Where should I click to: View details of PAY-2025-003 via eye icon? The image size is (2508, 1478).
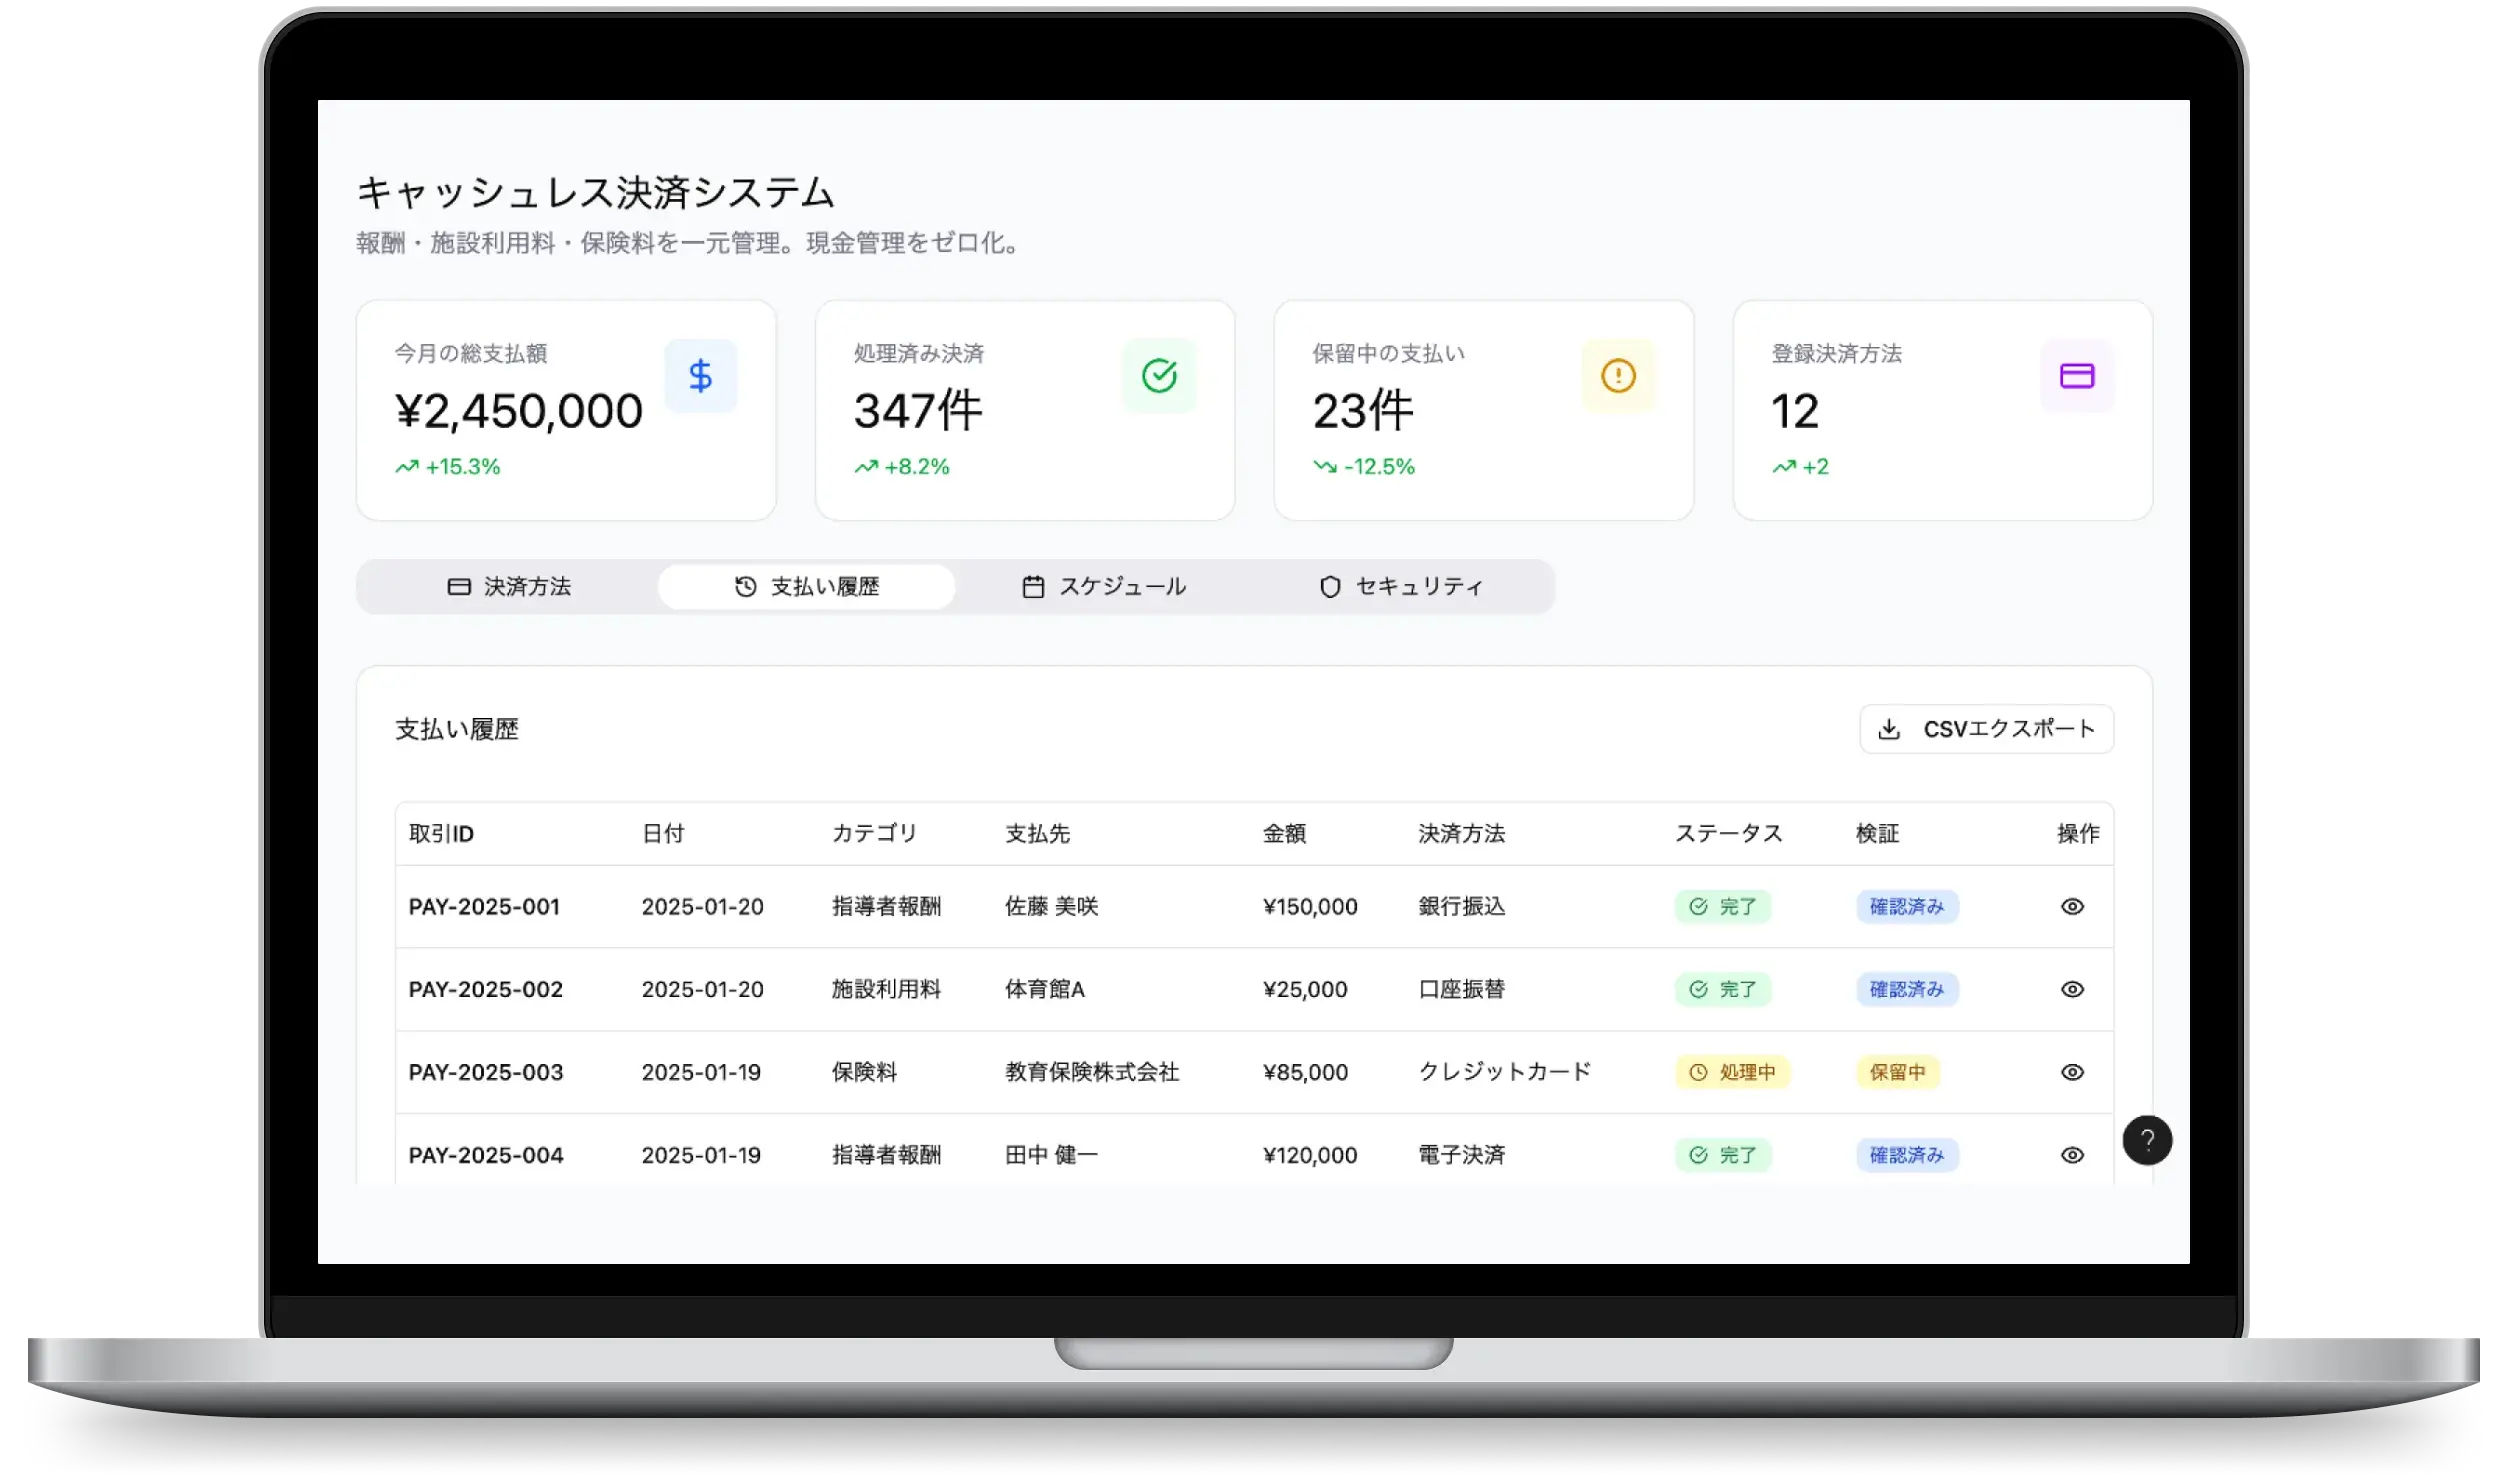(x=2072, y=1072)
